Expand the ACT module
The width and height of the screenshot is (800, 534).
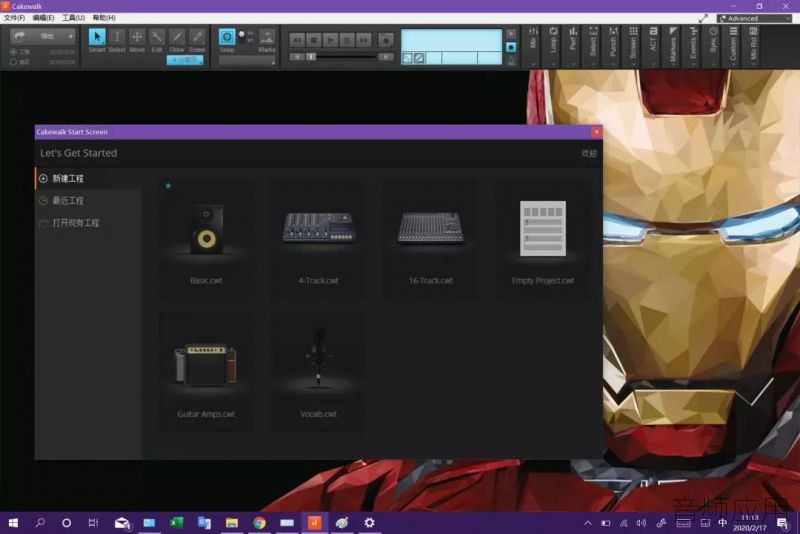pyautogui.click(x=653, y=46)
